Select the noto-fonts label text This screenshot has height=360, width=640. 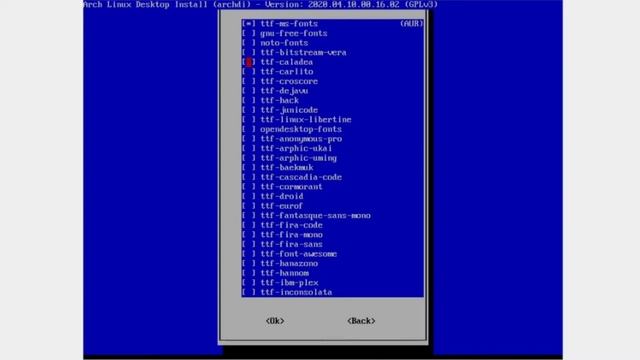(x=284, y=43)
